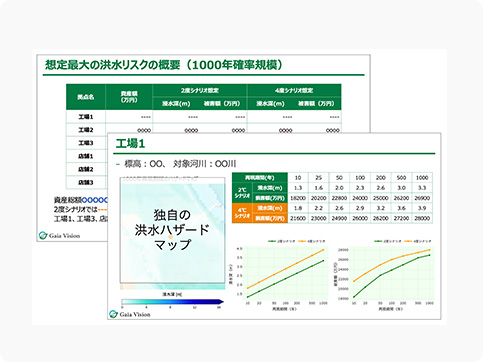Click 4℃ damage value 27200

coord(401,218)
